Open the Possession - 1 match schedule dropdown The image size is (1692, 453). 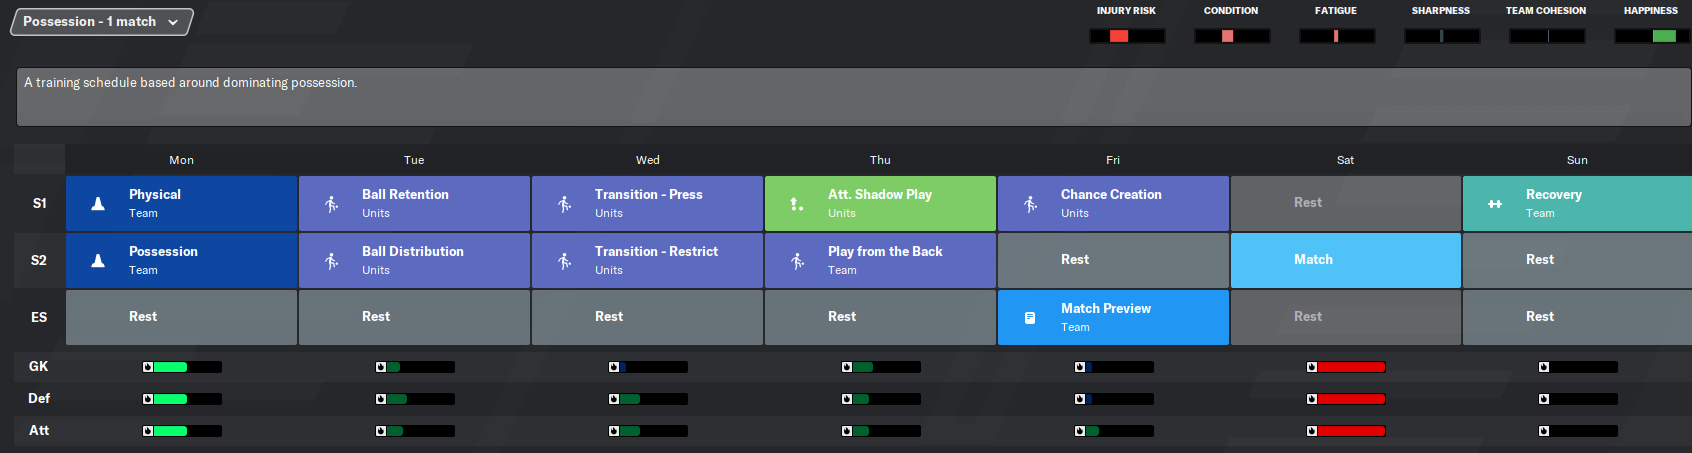[x=101, y=22]
